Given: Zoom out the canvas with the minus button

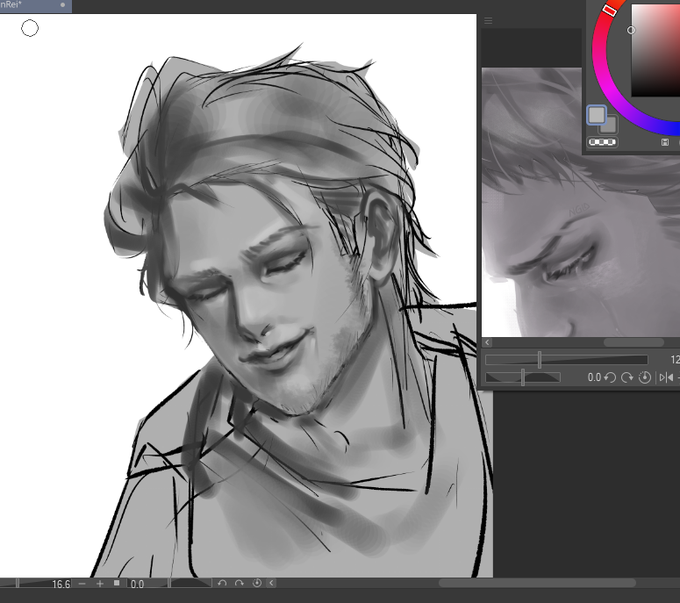Looking at the screenshot, I should coord(82,584).
